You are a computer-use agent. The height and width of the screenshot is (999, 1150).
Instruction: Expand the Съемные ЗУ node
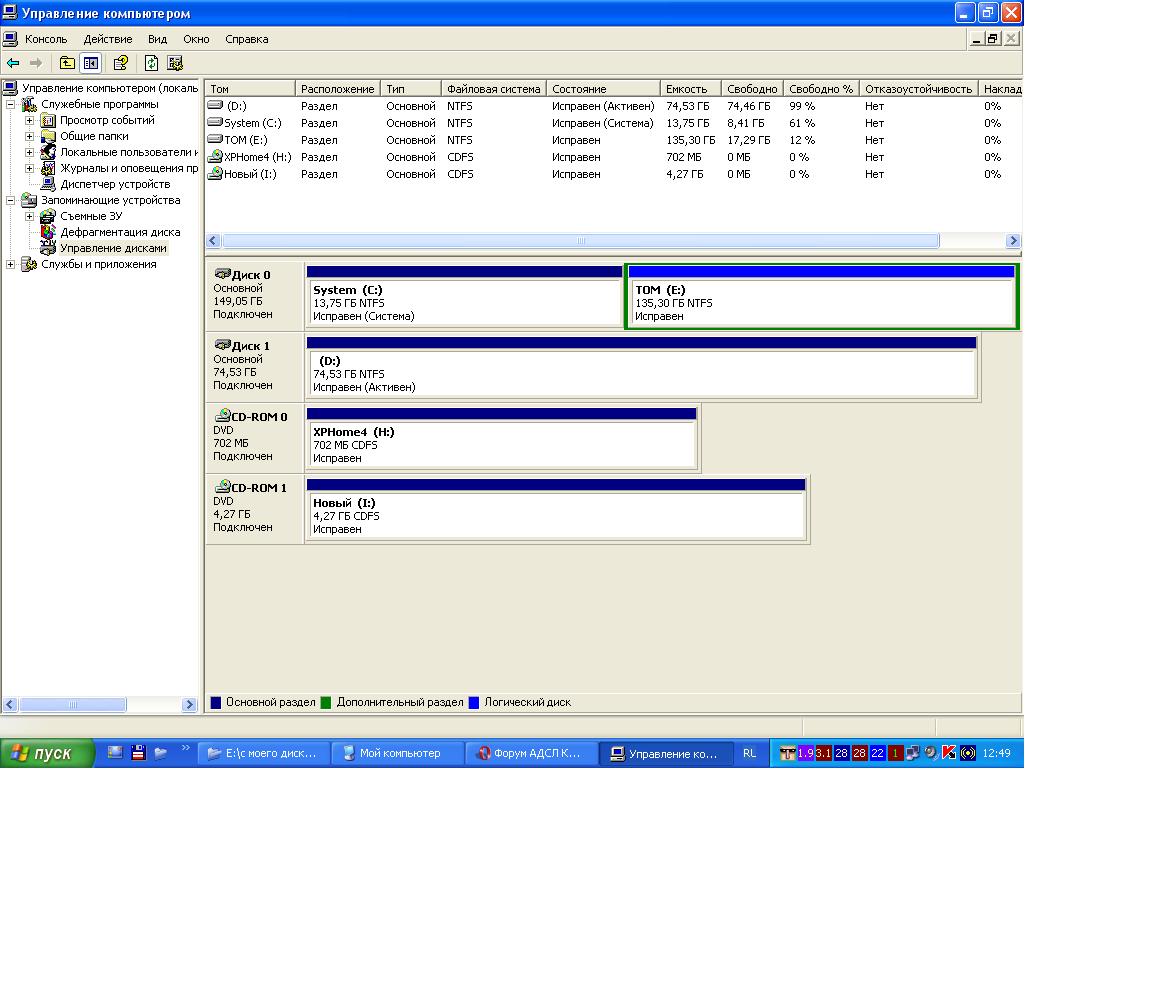30,216
